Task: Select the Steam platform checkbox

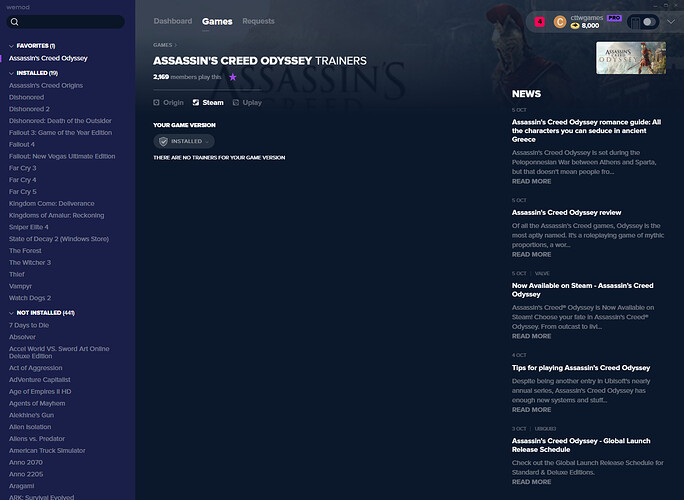Action: (196, 102)
